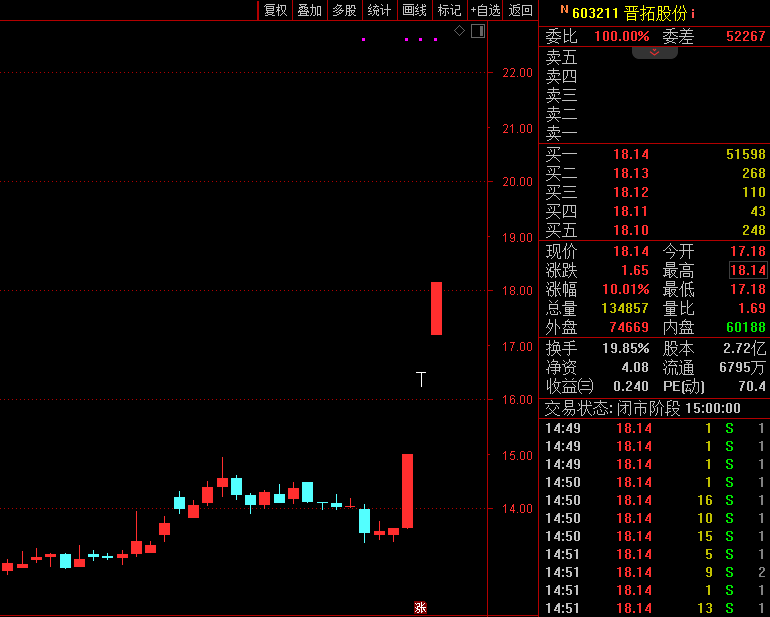The image size is (770, 617).
Task: Activate the 画线 drawing tool
Action: coord(414,10)
